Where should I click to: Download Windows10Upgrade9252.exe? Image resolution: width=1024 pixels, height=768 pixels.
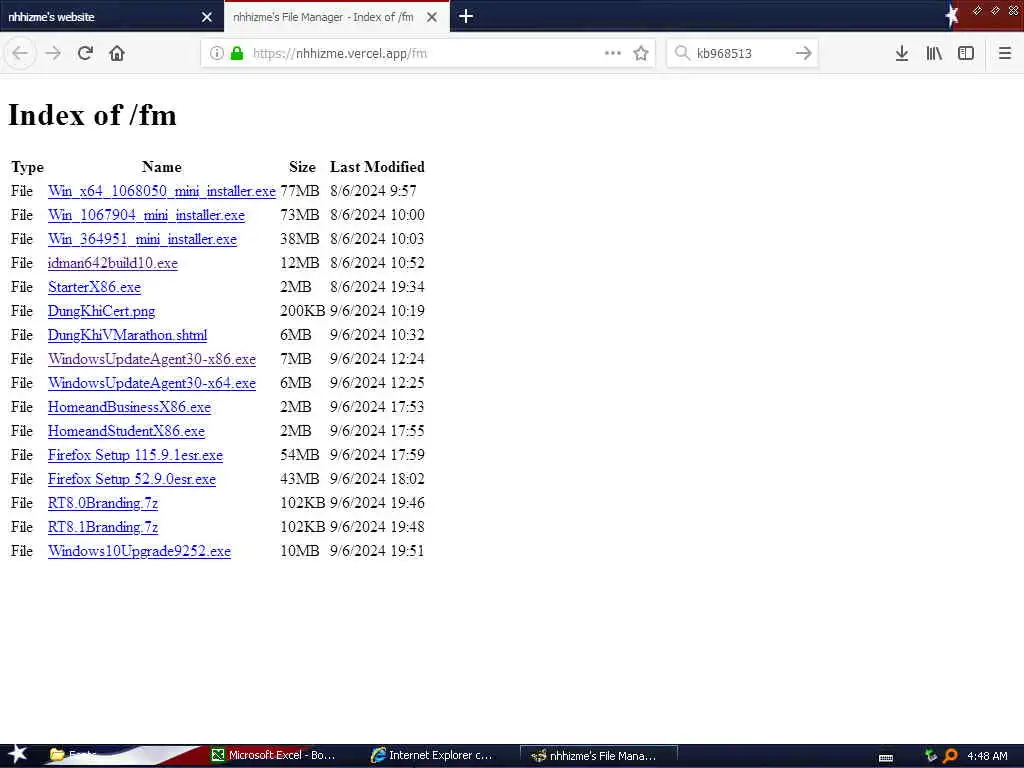pyautogui.click(x=139, y=551)
